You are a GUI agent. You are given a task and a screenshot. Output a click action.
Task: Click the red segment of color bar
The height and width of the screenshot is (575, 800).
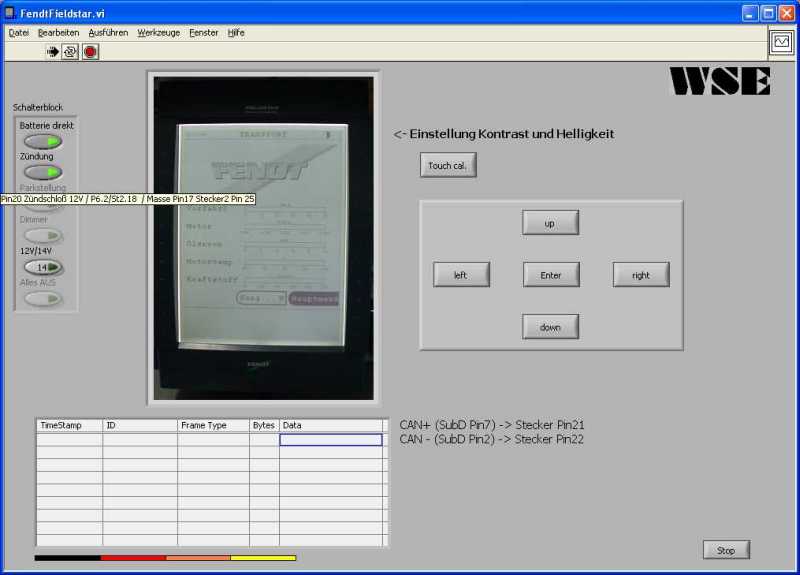click(x=133, y=558)
